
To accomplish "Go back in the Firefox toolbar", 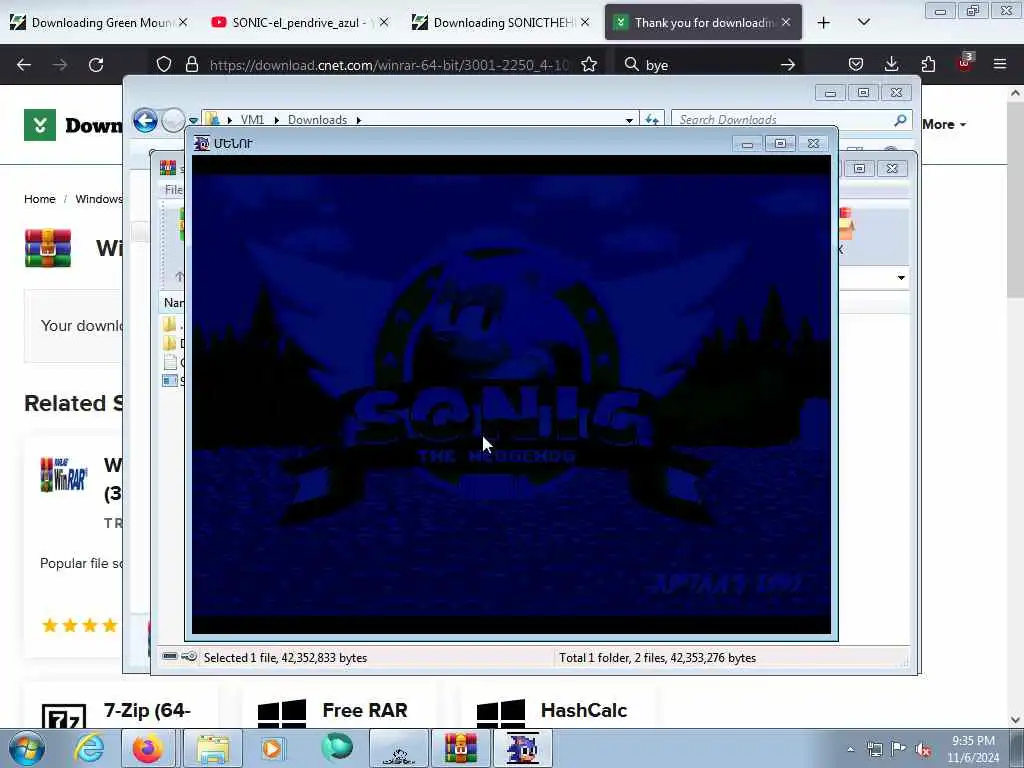I will coord(24,65).
